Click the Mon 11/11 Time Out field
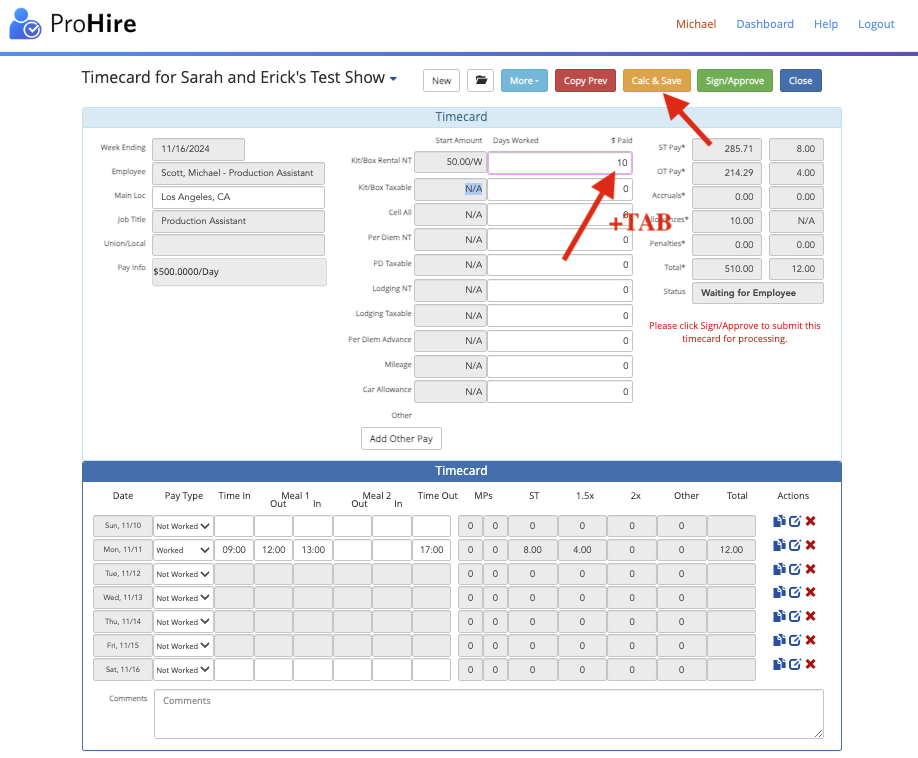The image size is (918, 758). [x=431, y=550]
